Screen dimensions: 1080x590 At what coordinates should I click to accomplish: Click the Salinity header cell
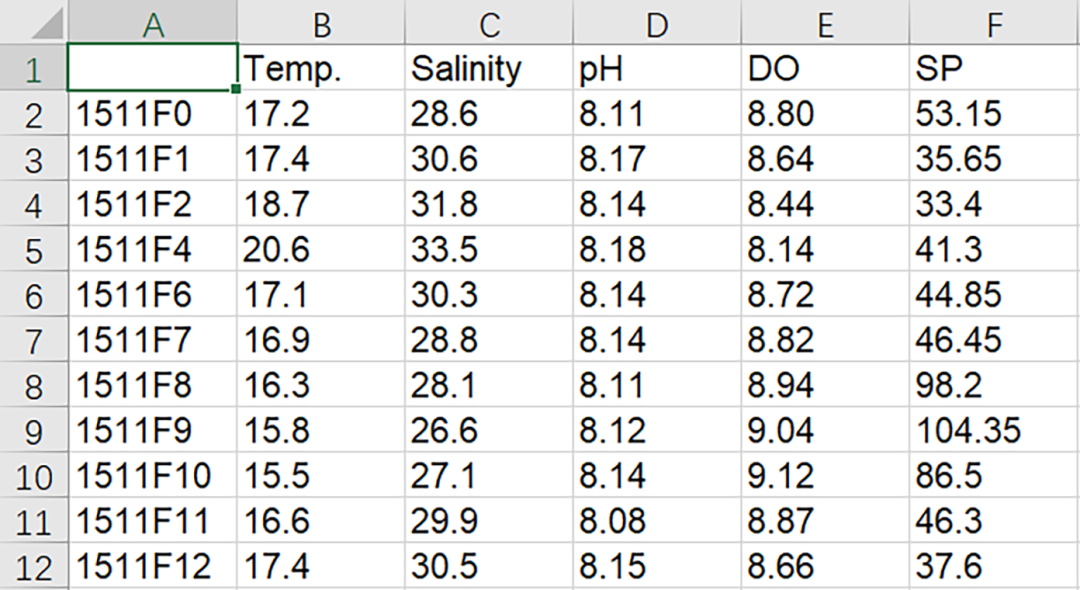pyautogui.click(x=489, y=67)
